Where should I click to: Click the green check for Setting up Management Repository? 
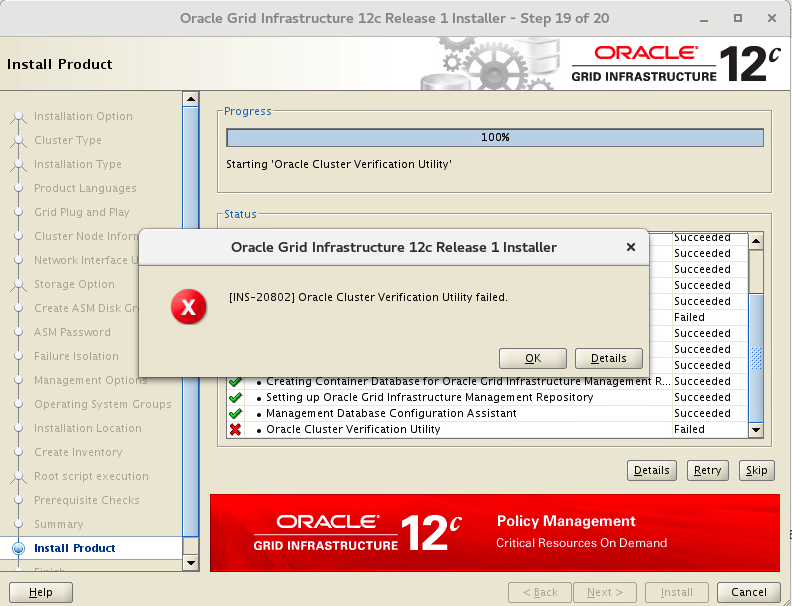click(235, 397)
